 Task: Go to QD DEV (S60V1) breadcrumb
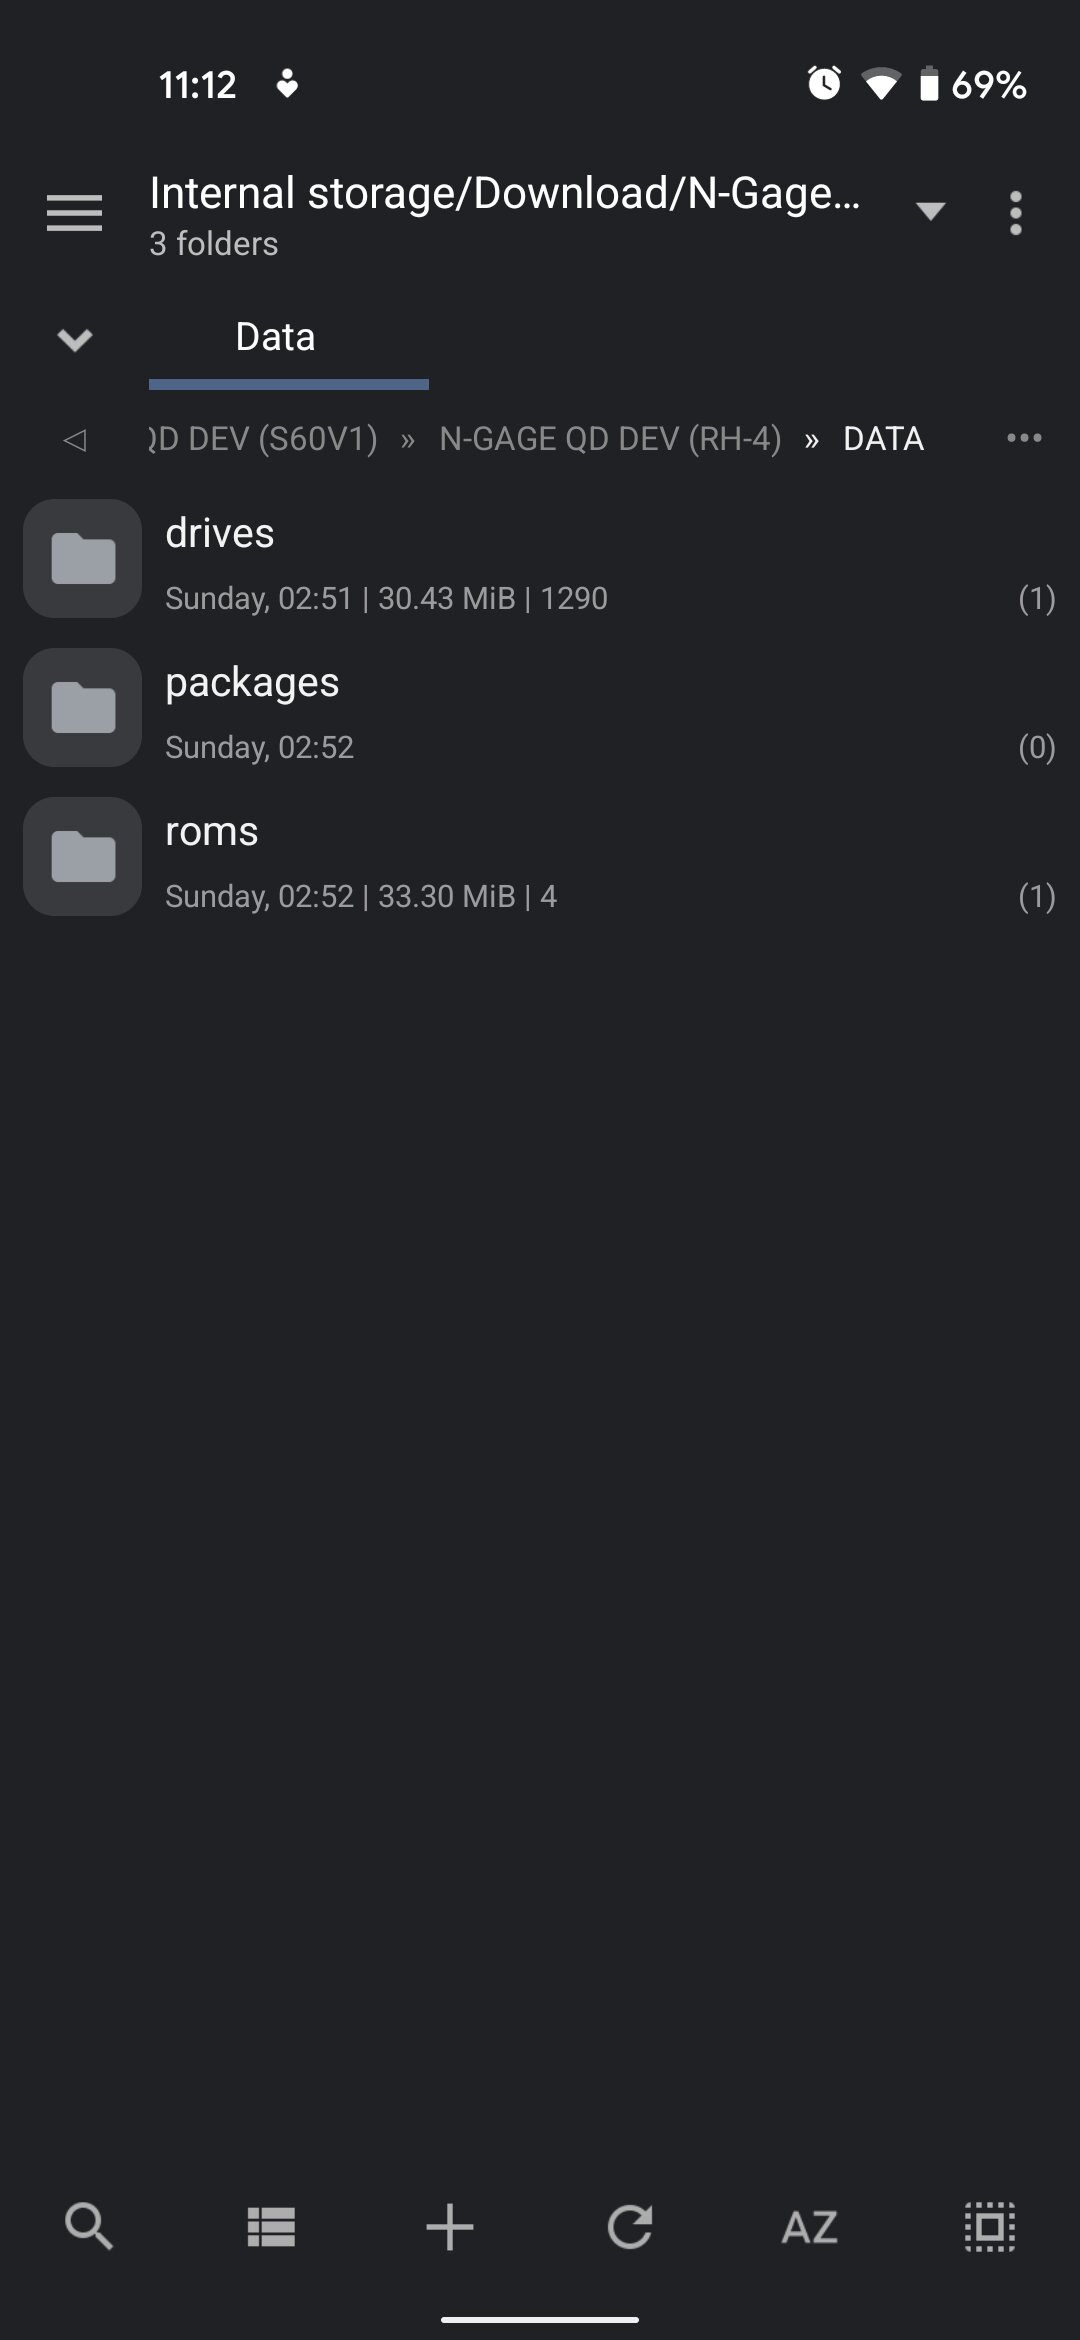[x=263, y=438]
